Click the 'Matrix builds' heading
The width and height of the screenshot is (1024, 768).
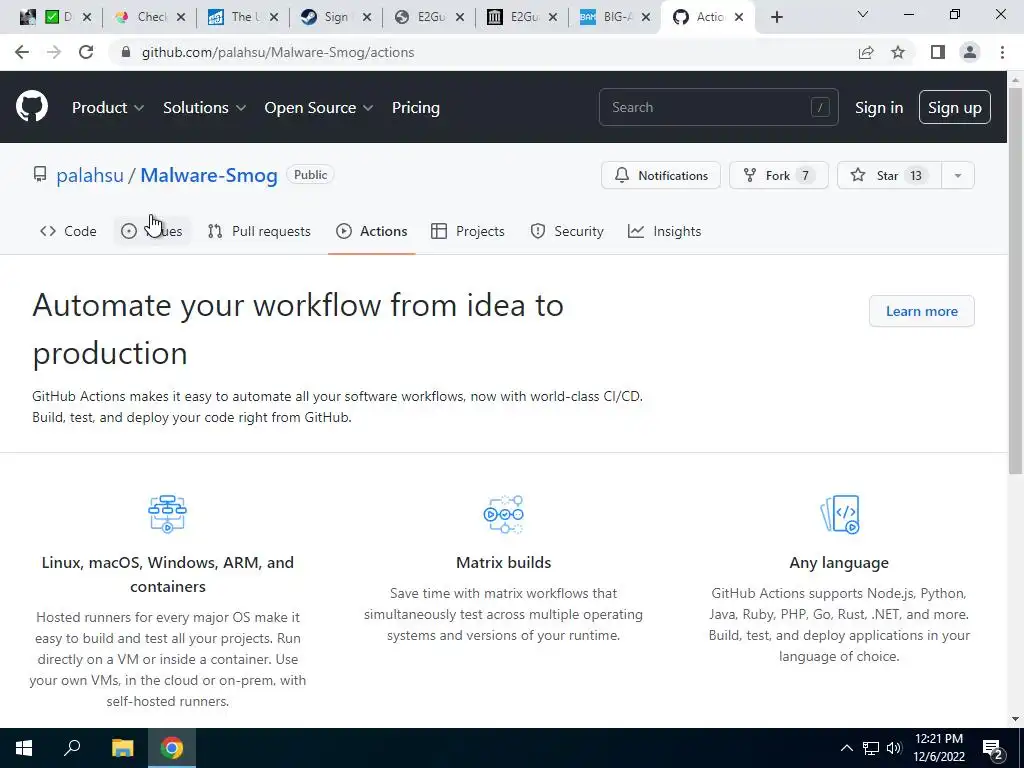pyautogui.click(x=504, y=562)
